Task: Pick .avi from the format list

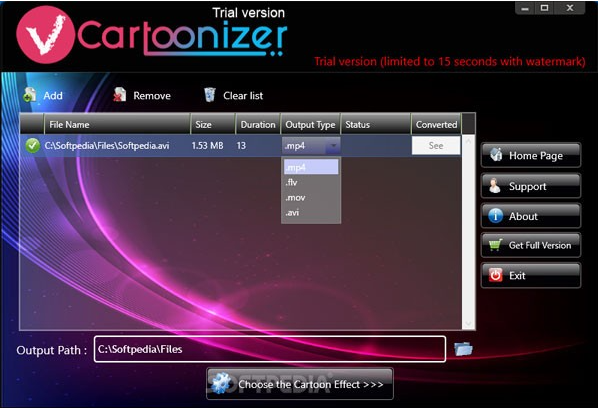Action: (311, 212)
